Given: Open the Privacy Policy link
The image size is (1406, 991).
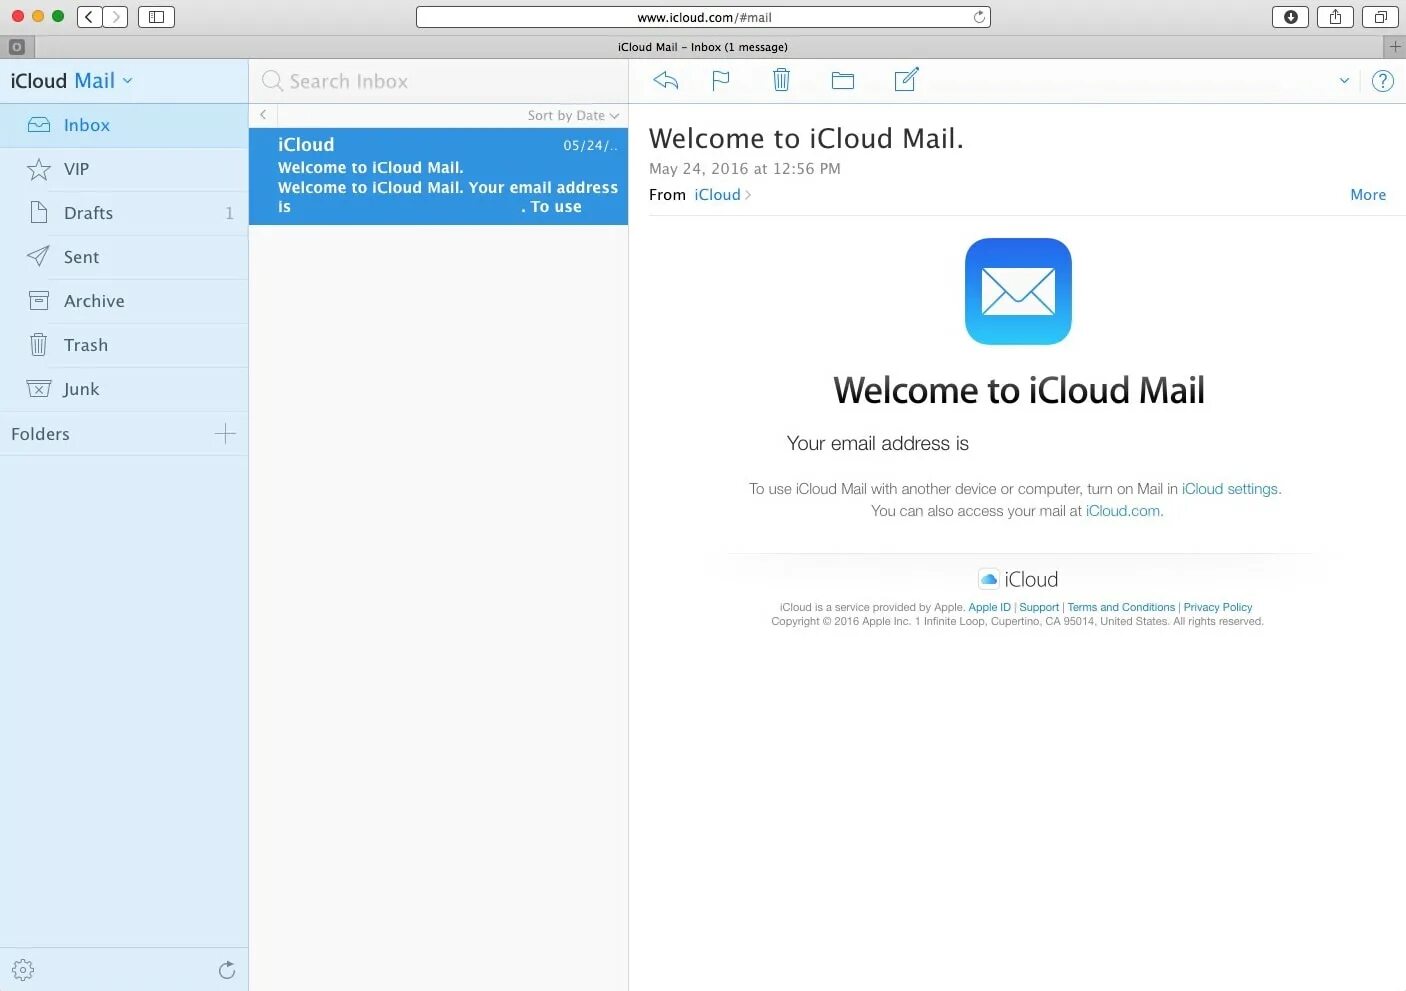Looking at the screenshot, I should pos(1218,607).
